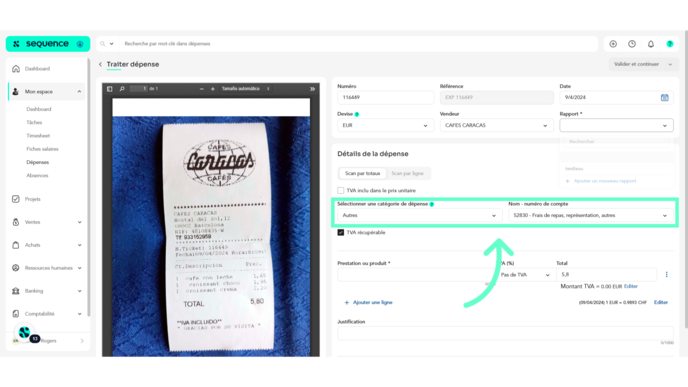This screenshot has height=387, width=688.
Task: Expand the Ressources humaines menu
Action: [x=79, y=268]
